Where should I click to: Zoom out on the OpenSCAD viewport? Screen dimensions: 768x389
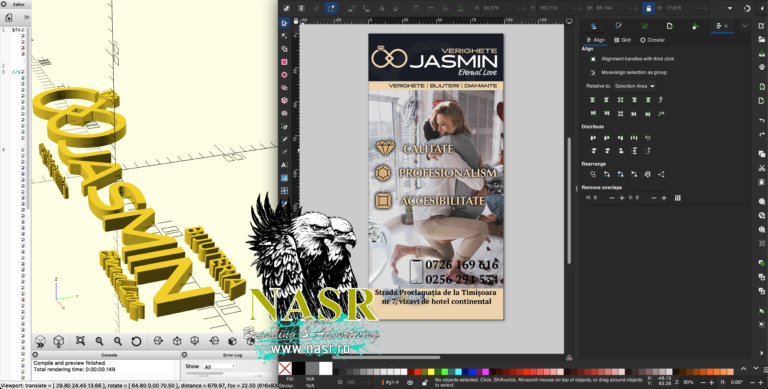[x=118, y=341]
